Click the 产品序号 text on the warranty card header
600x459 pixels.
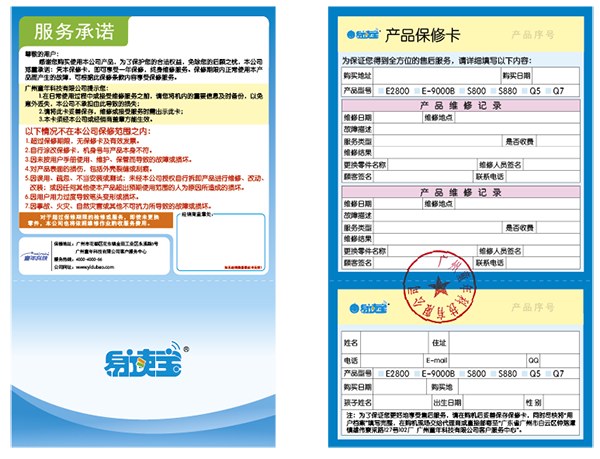[533, 35]
